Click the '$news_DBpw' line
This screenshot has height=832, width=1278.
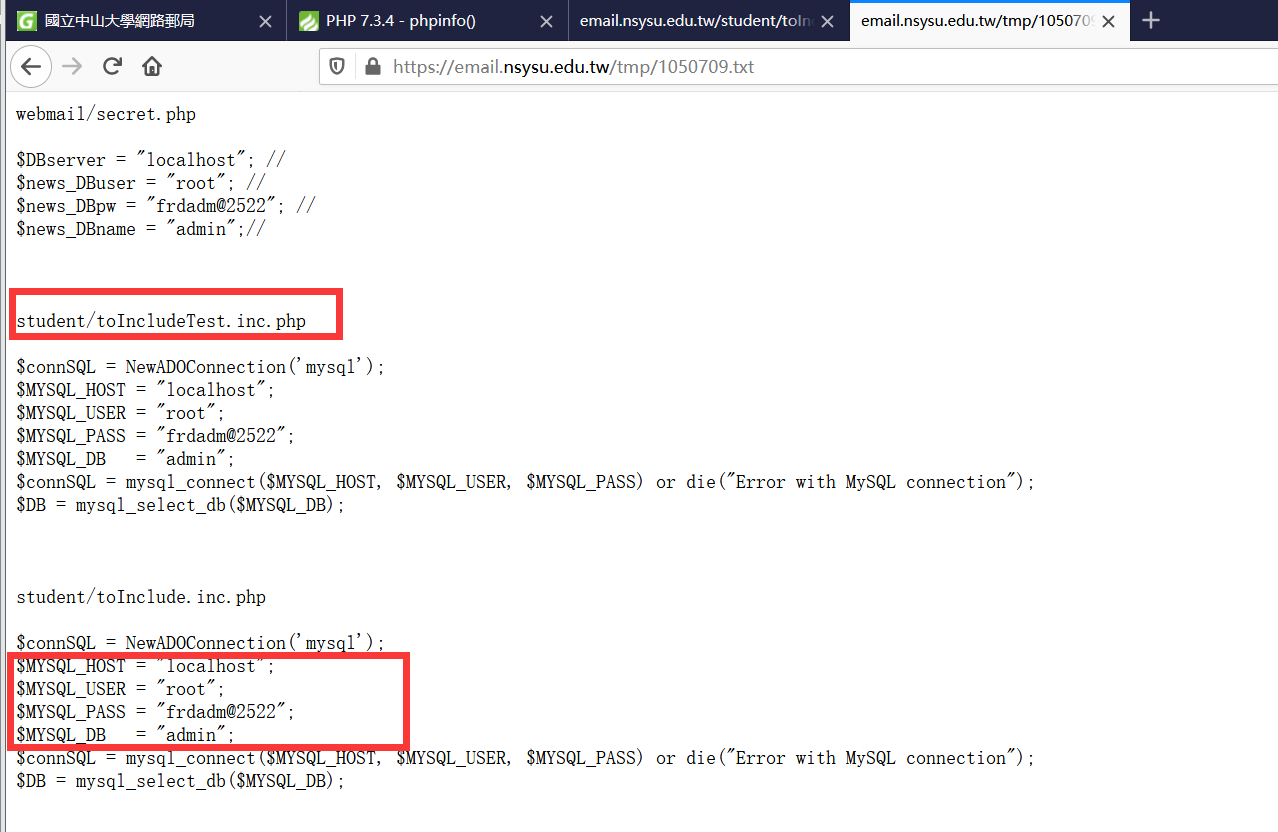click(166, 206)
